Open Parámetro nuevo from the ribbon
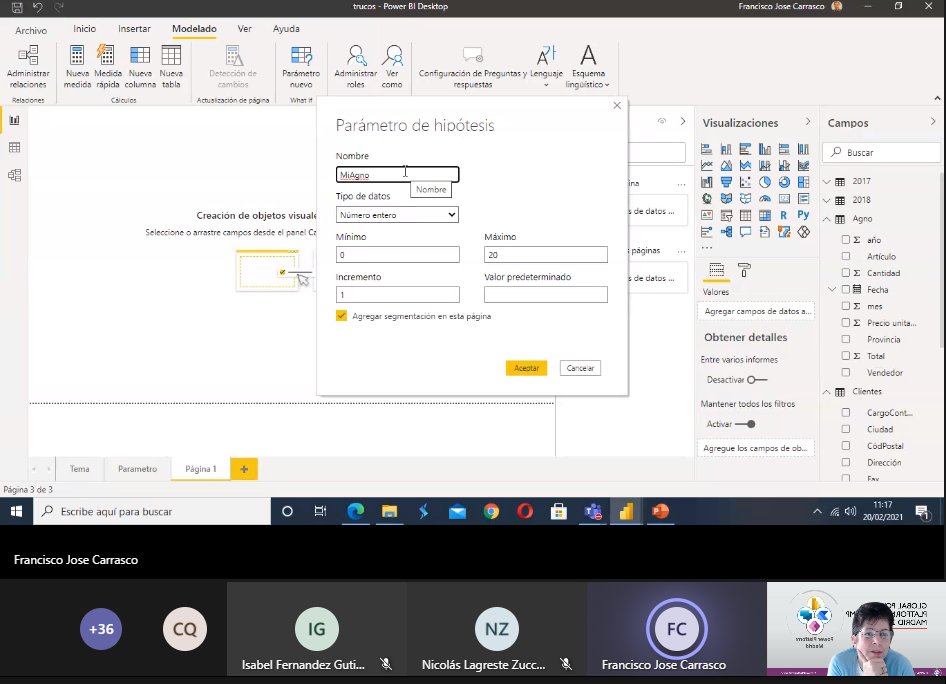946x684 pixels. (x=301, y=67)
